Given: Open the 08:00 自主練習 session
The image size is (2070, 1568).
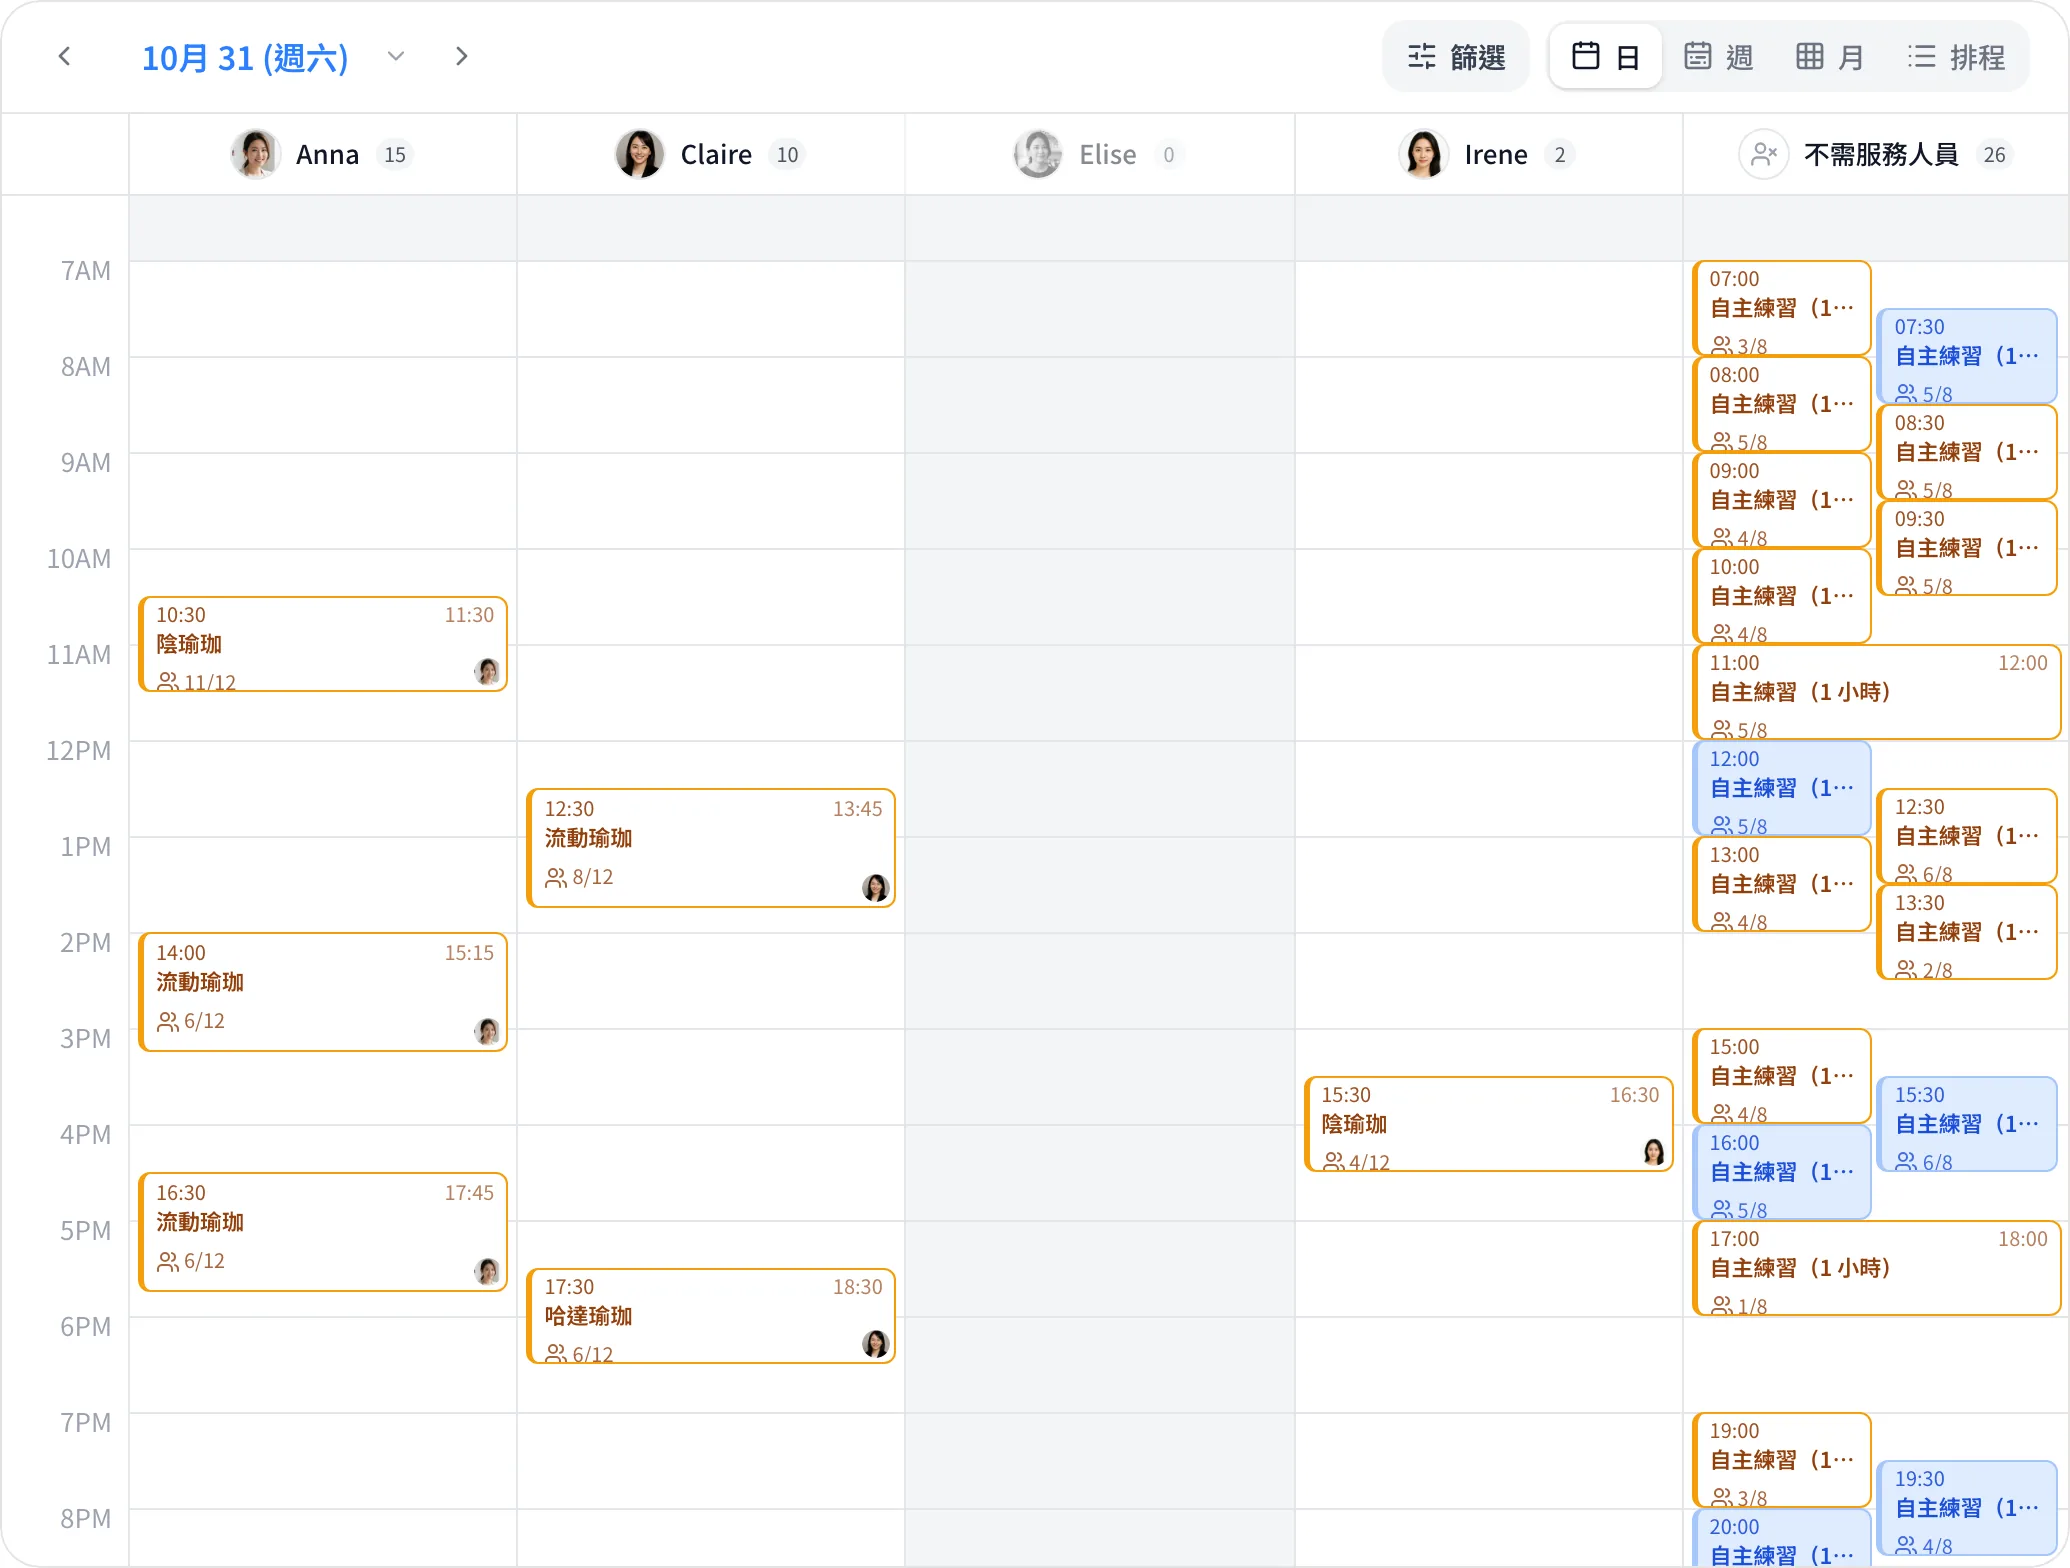Looking at the screenshot, I should pos(1782,404).
